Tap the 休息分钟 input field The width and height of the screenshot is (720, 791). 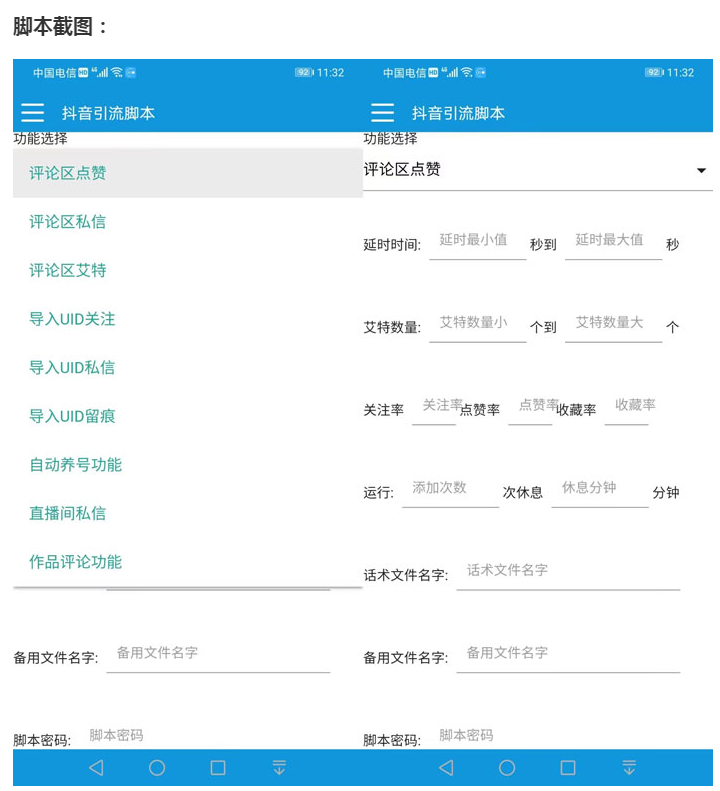point(599,489)
